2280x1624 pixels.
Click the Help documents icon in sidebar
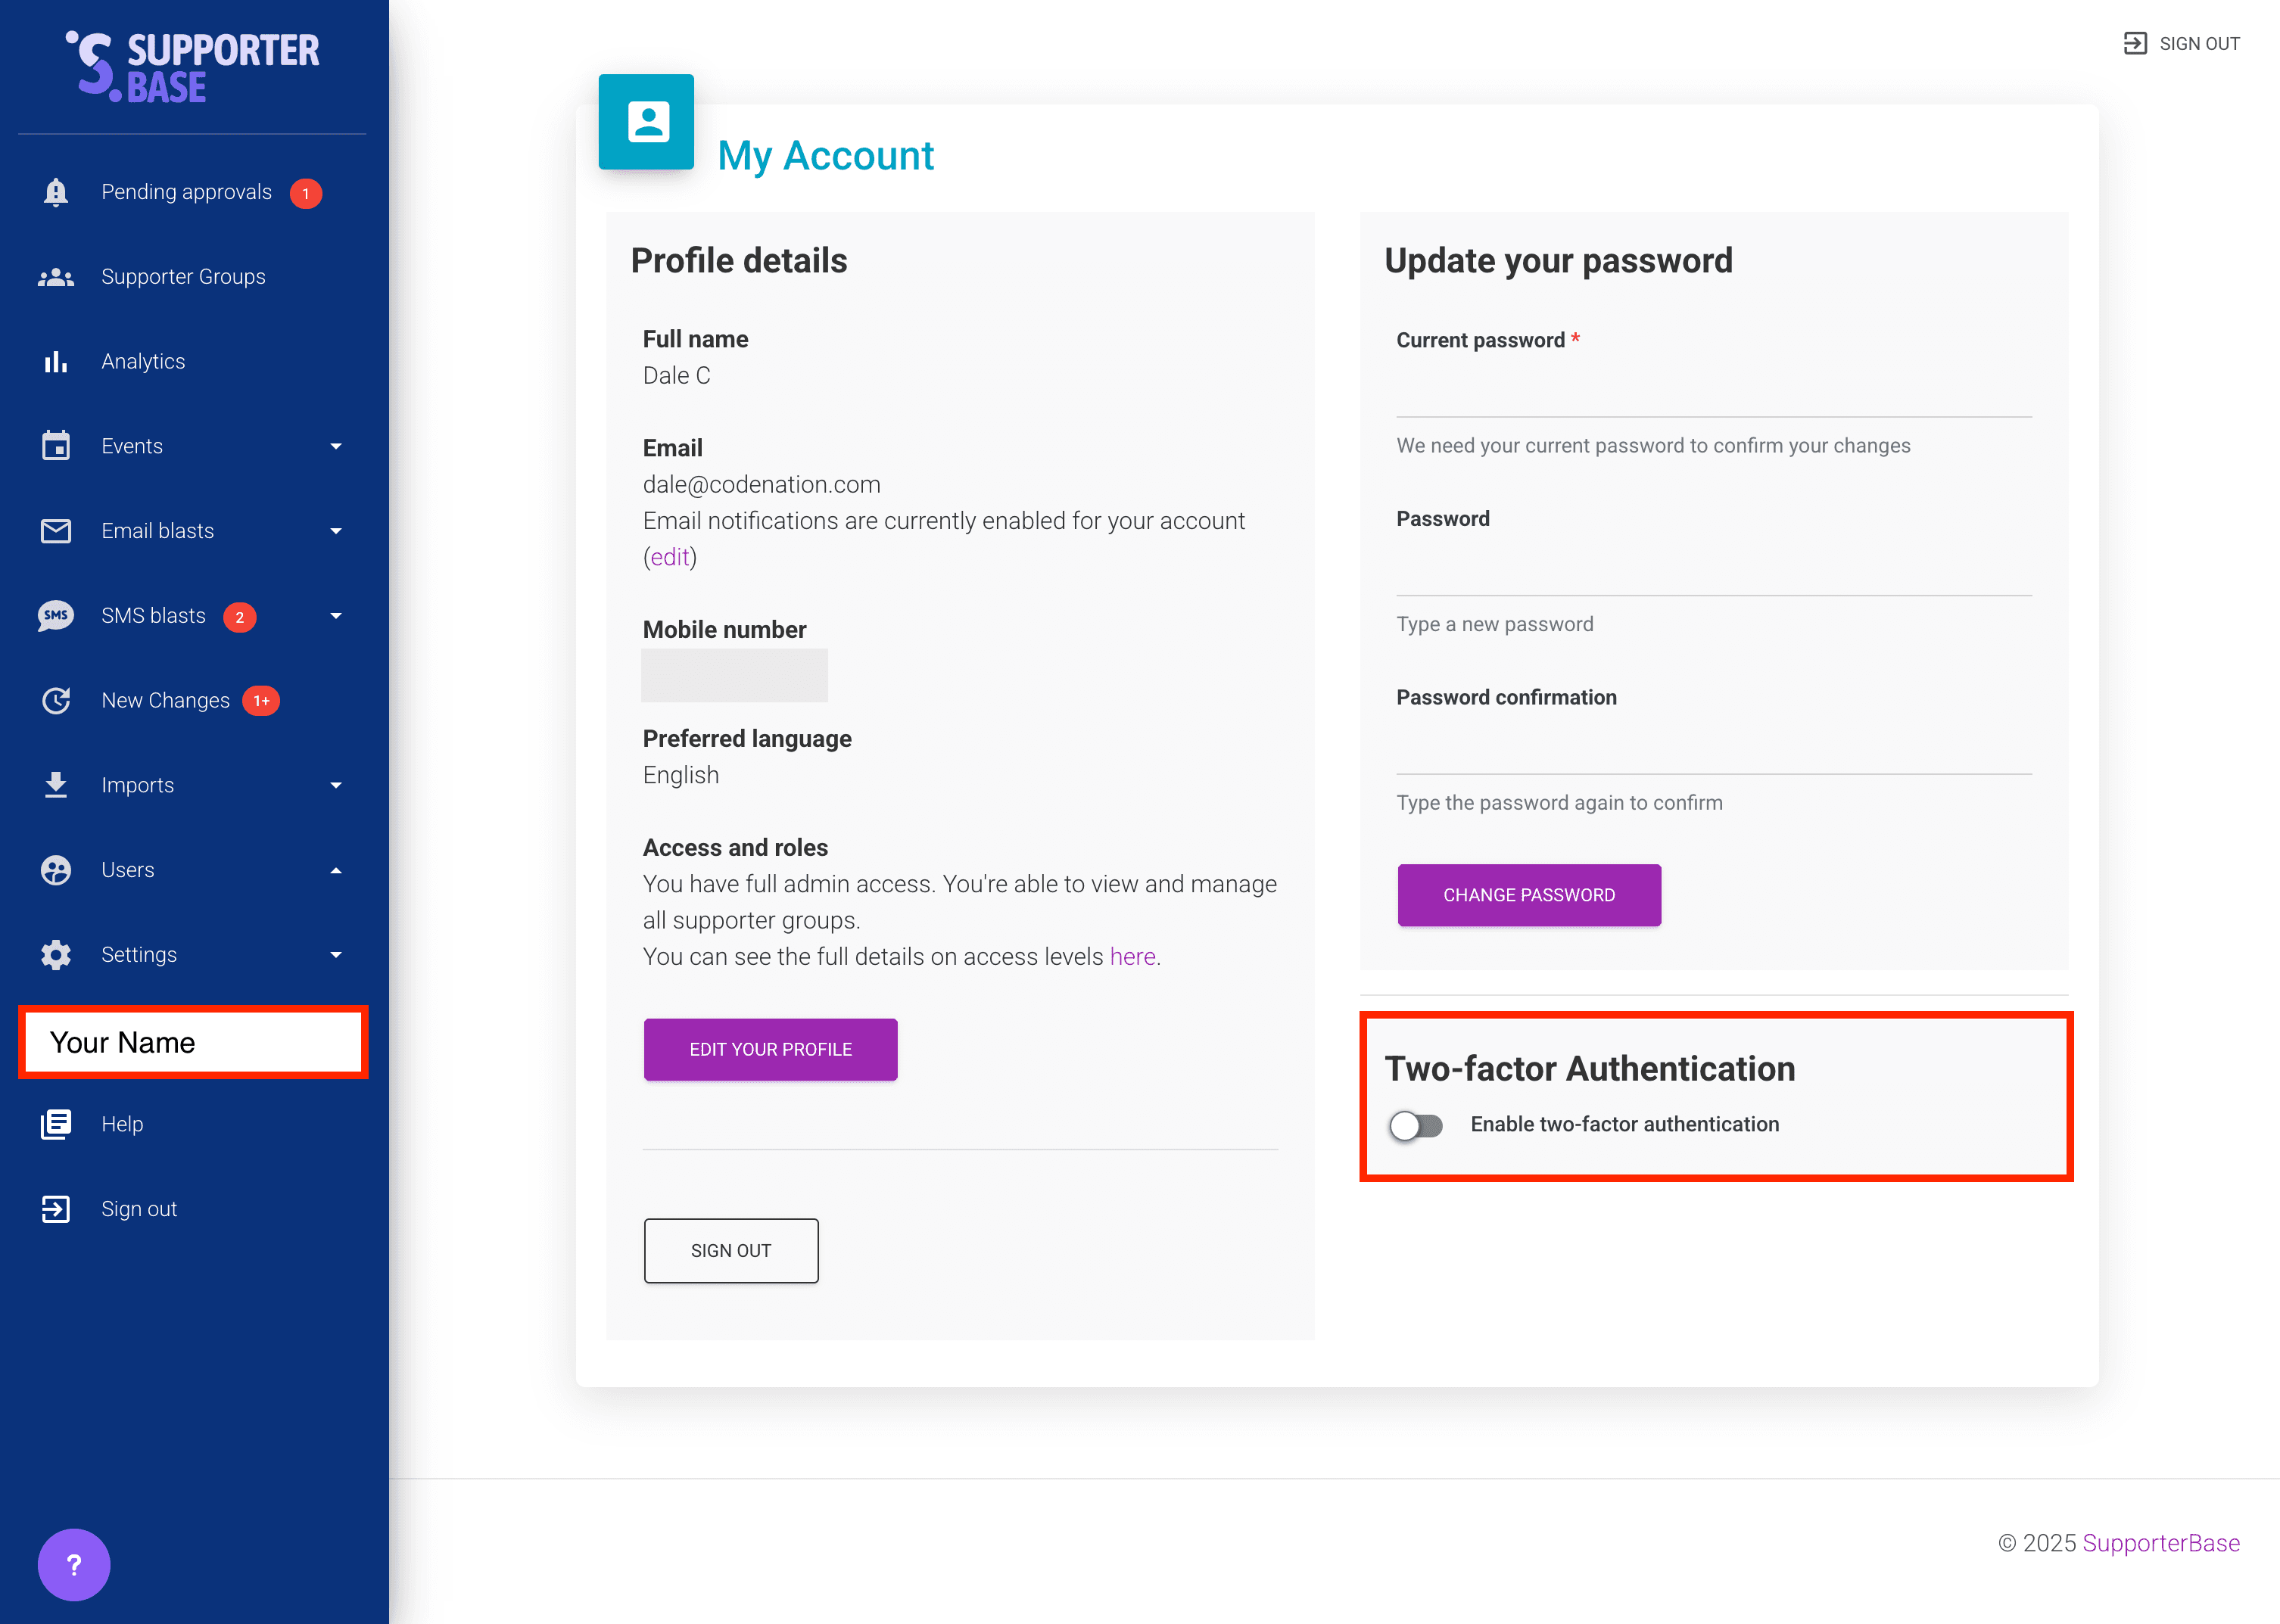tap(56, 1124)
